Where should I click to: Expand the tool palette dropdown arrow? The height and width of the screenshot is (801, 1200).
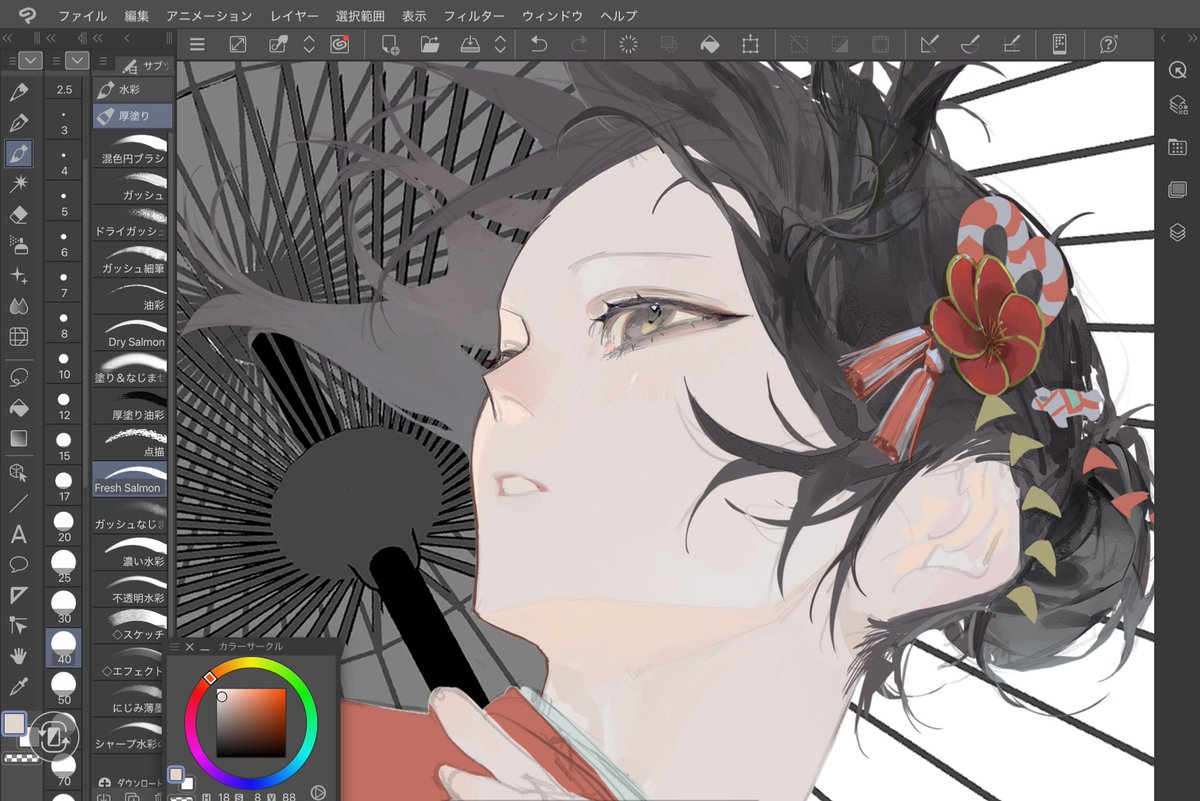pos(30,60)
